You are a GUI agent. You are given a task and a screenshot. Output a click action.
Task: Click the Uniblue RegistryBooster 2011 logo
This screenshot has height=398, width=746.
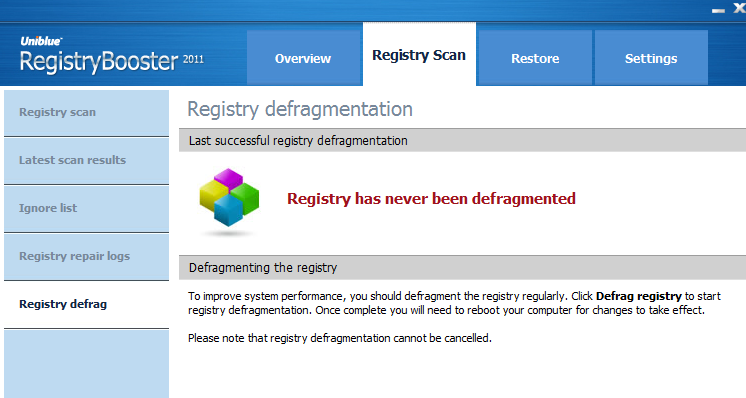[x=112, y=55]
